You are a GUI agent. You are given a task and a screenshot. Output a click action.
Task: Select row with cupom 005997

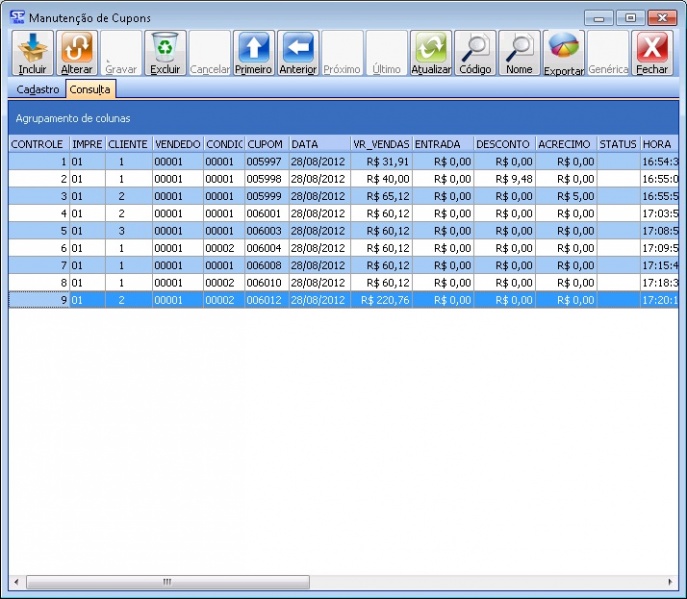point(265,161)
